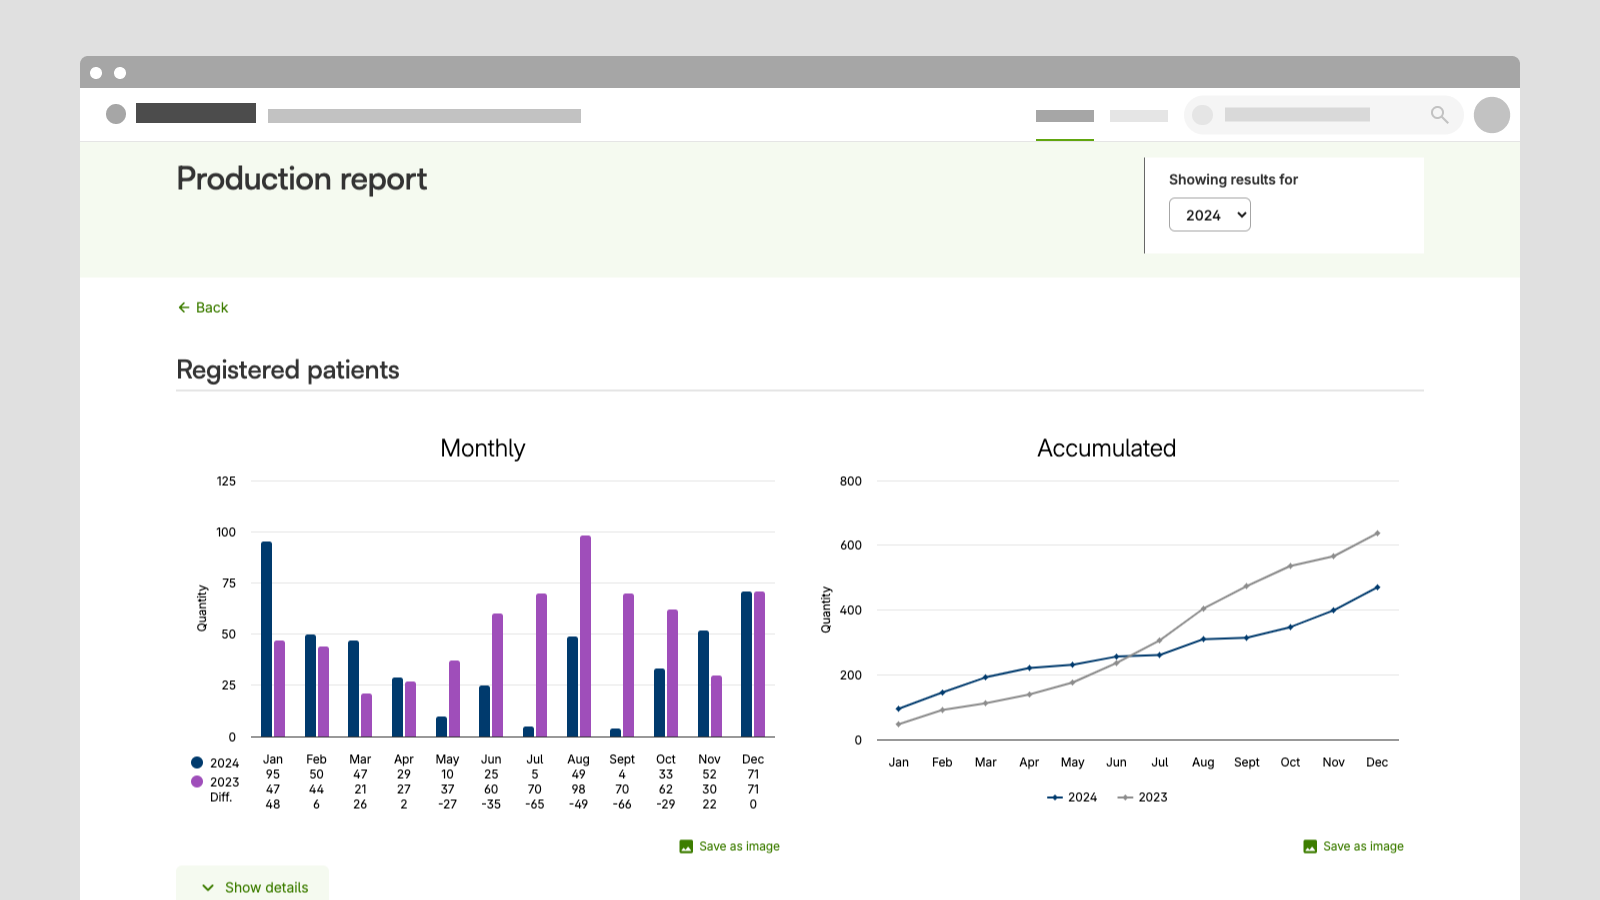Image resolution: width=1600 pixels, height=900 pixels.
Task: Select the second lighter navigation tab
Action: [1139, 116]
